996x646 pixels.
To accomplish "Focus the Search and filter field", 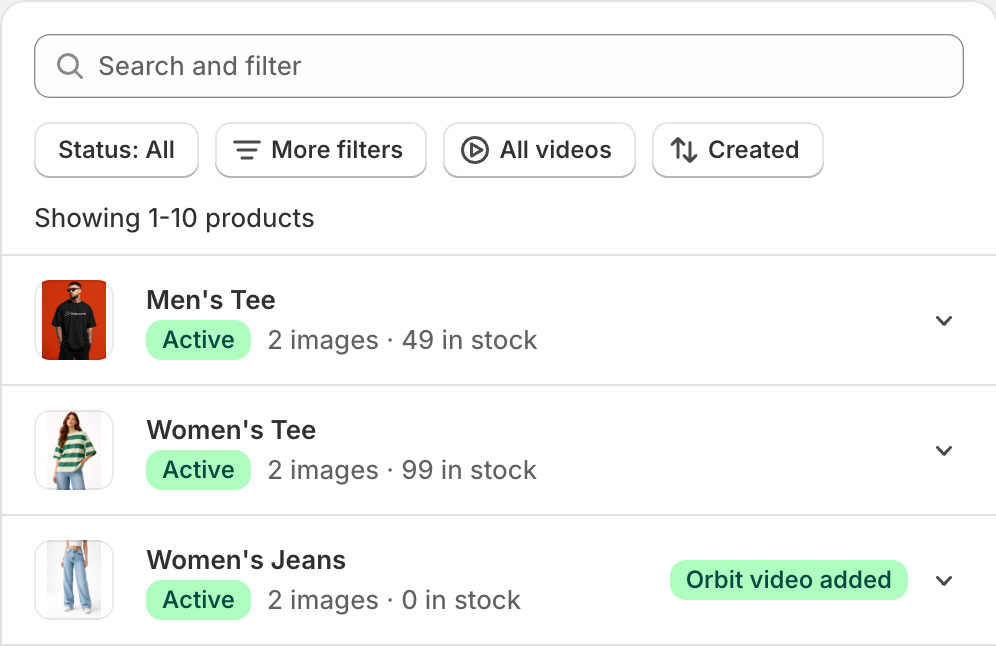I will (499, 66).
